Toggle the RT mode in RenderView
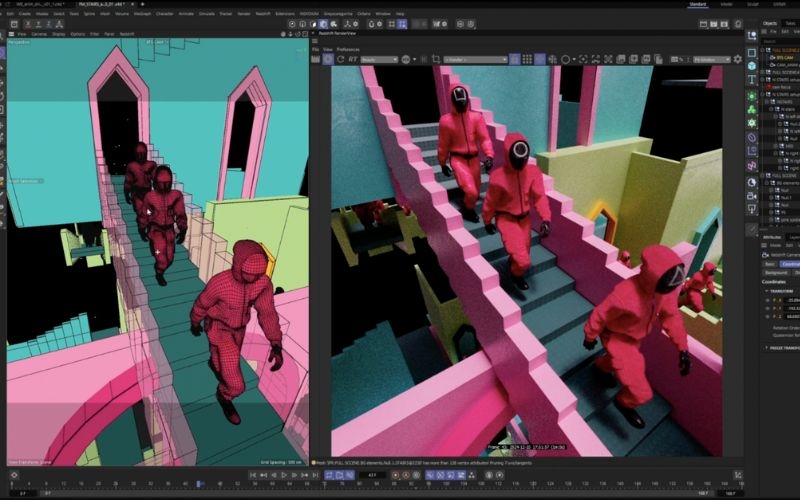The height and width of the screenshot is (500, 800). [x=353, y=59]
